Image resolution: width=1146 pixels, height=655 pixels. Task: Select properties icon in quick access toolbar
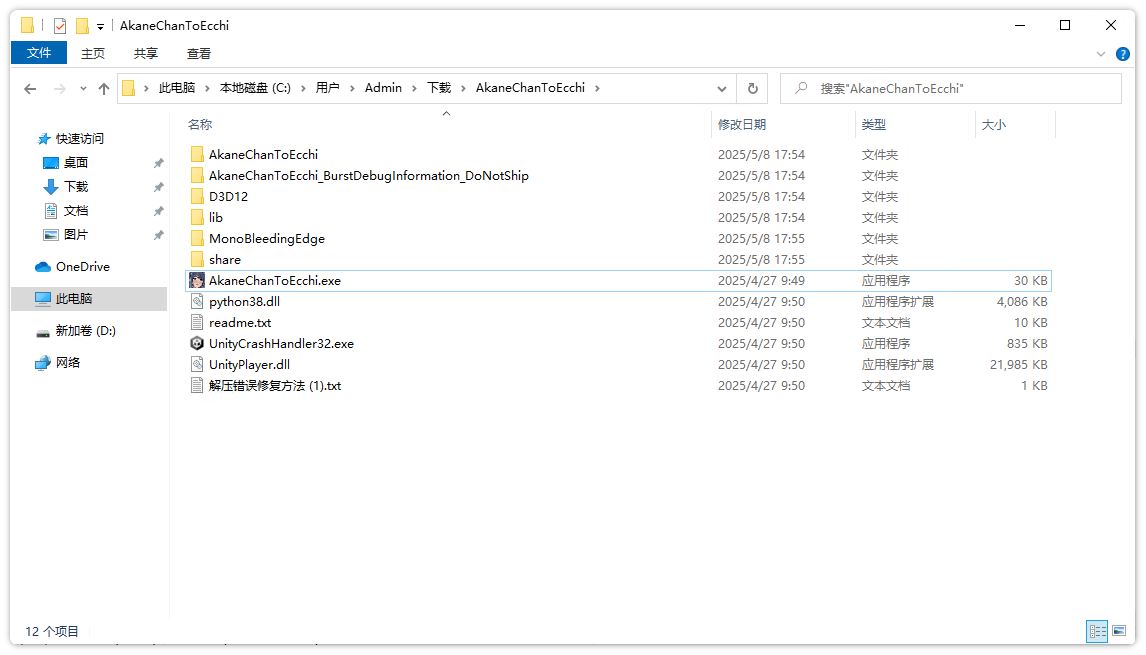point(60,26)
